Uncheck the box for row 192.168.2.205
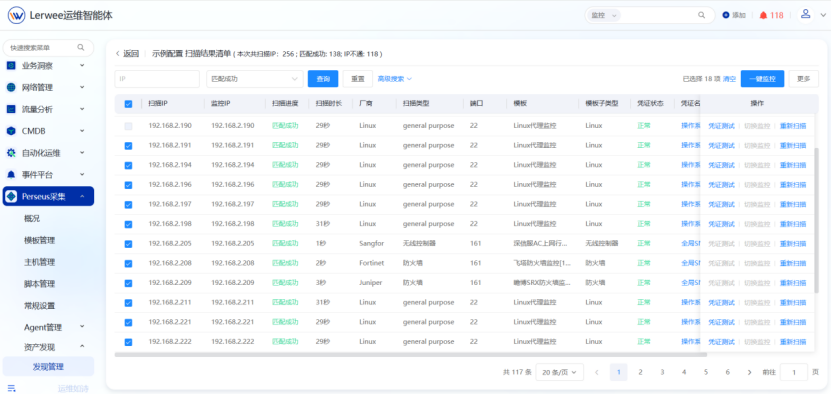 click(x=128, y=244)
